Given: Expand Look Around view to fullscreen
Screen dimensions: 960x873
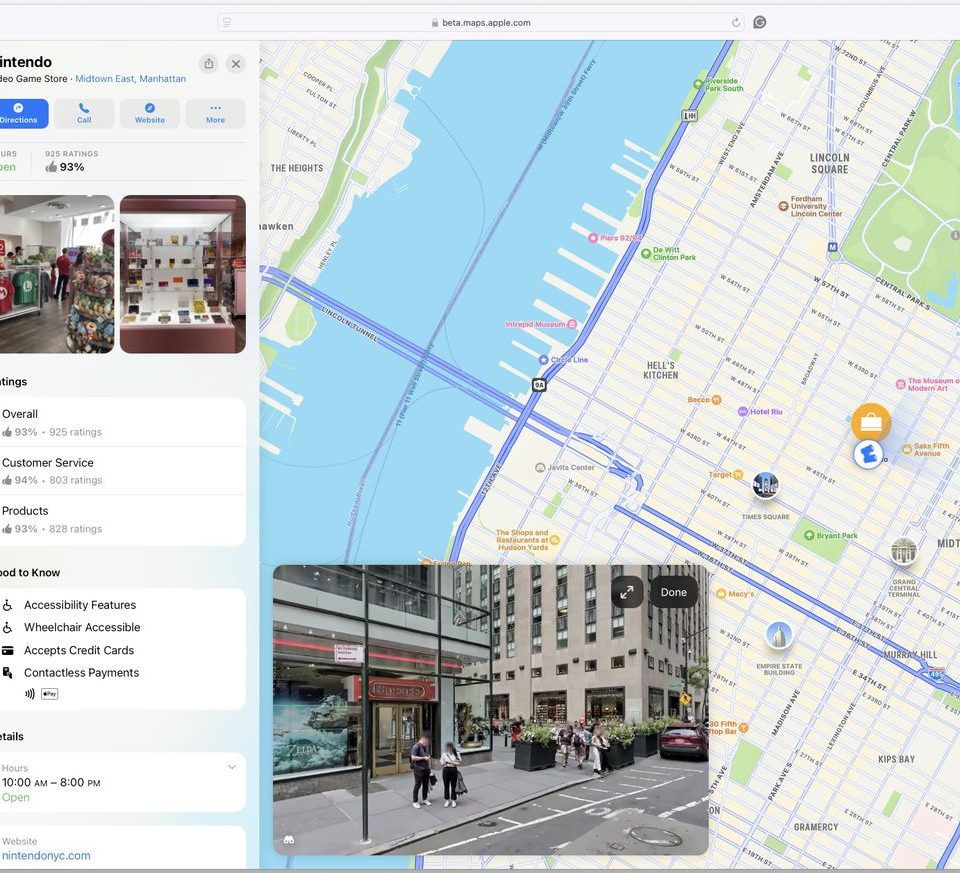Looking at the screenshot, I should click(627, 592).
